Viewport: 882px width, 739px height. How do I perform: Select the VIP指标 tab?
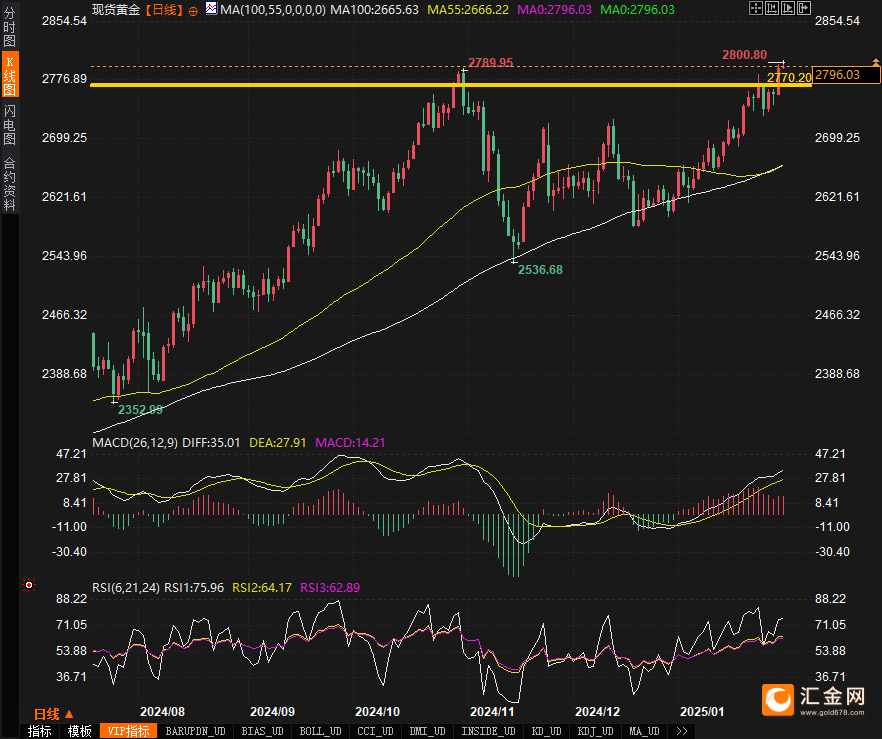pos(129,731)
